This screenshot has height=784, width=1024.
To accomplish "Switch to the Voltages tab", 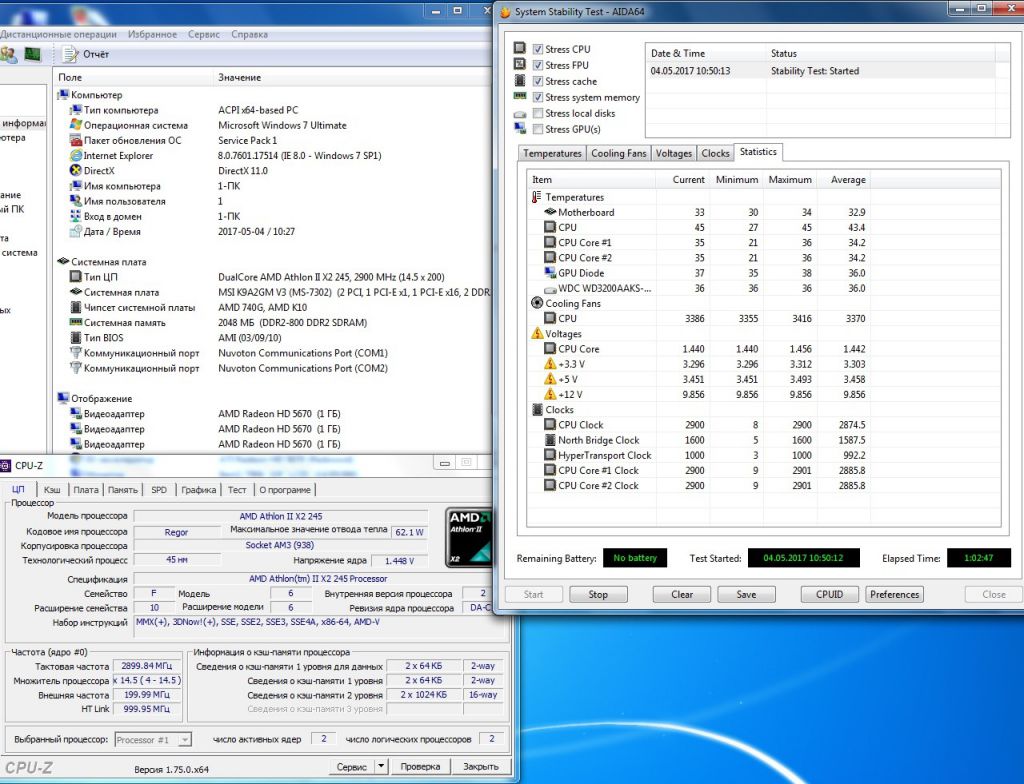I will [673, 153].
